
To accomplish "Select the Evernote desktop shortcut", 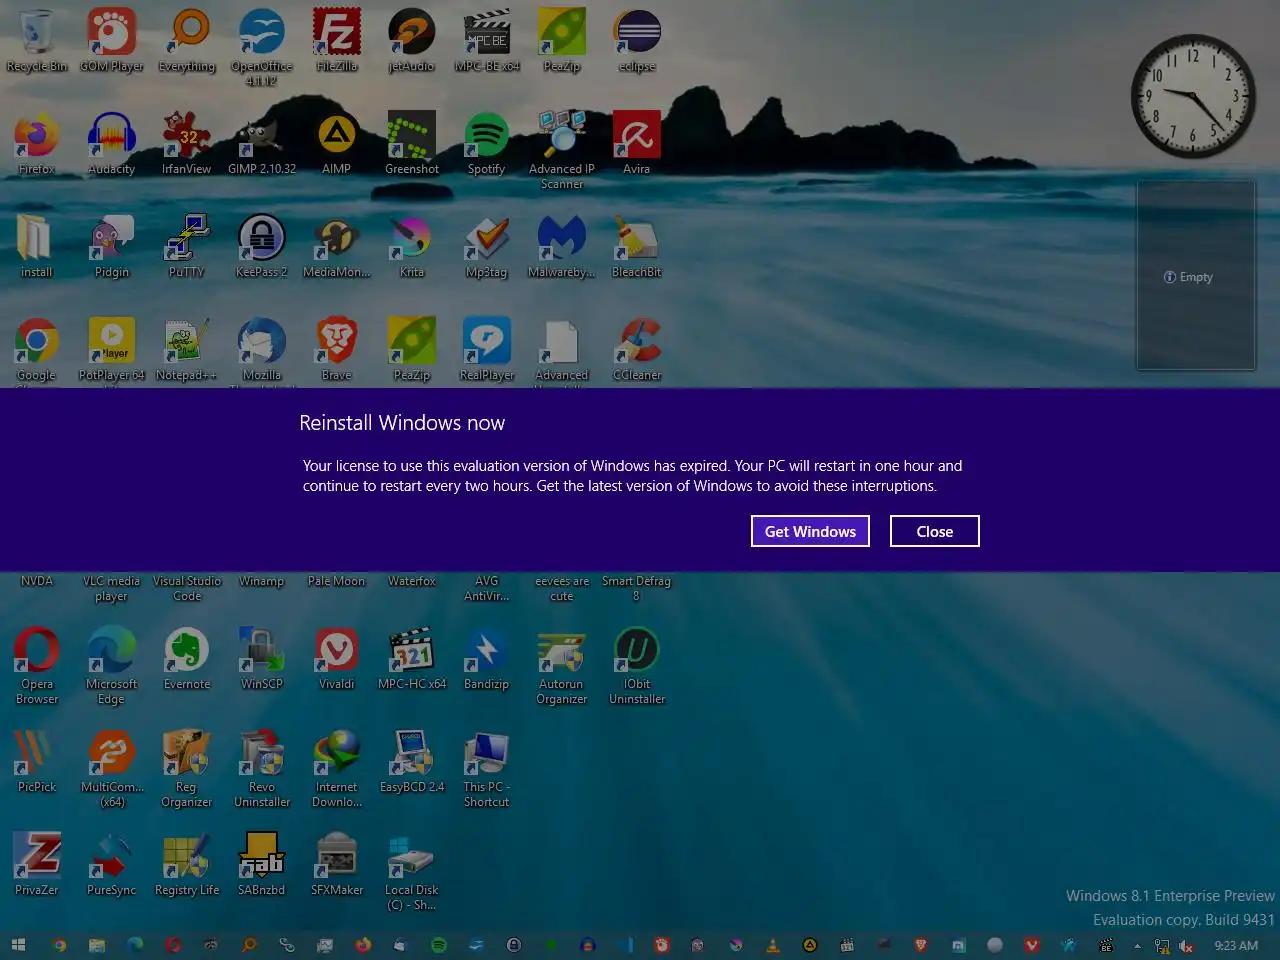I will tap(187, 658).
